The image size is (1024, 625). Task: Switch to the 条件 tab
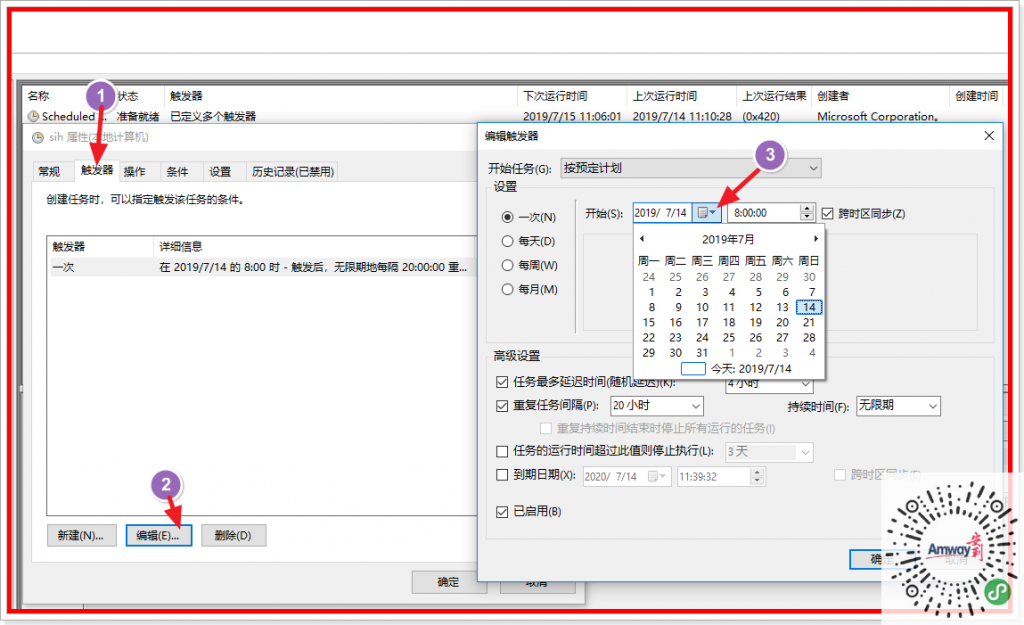click(x=177, y=171)
